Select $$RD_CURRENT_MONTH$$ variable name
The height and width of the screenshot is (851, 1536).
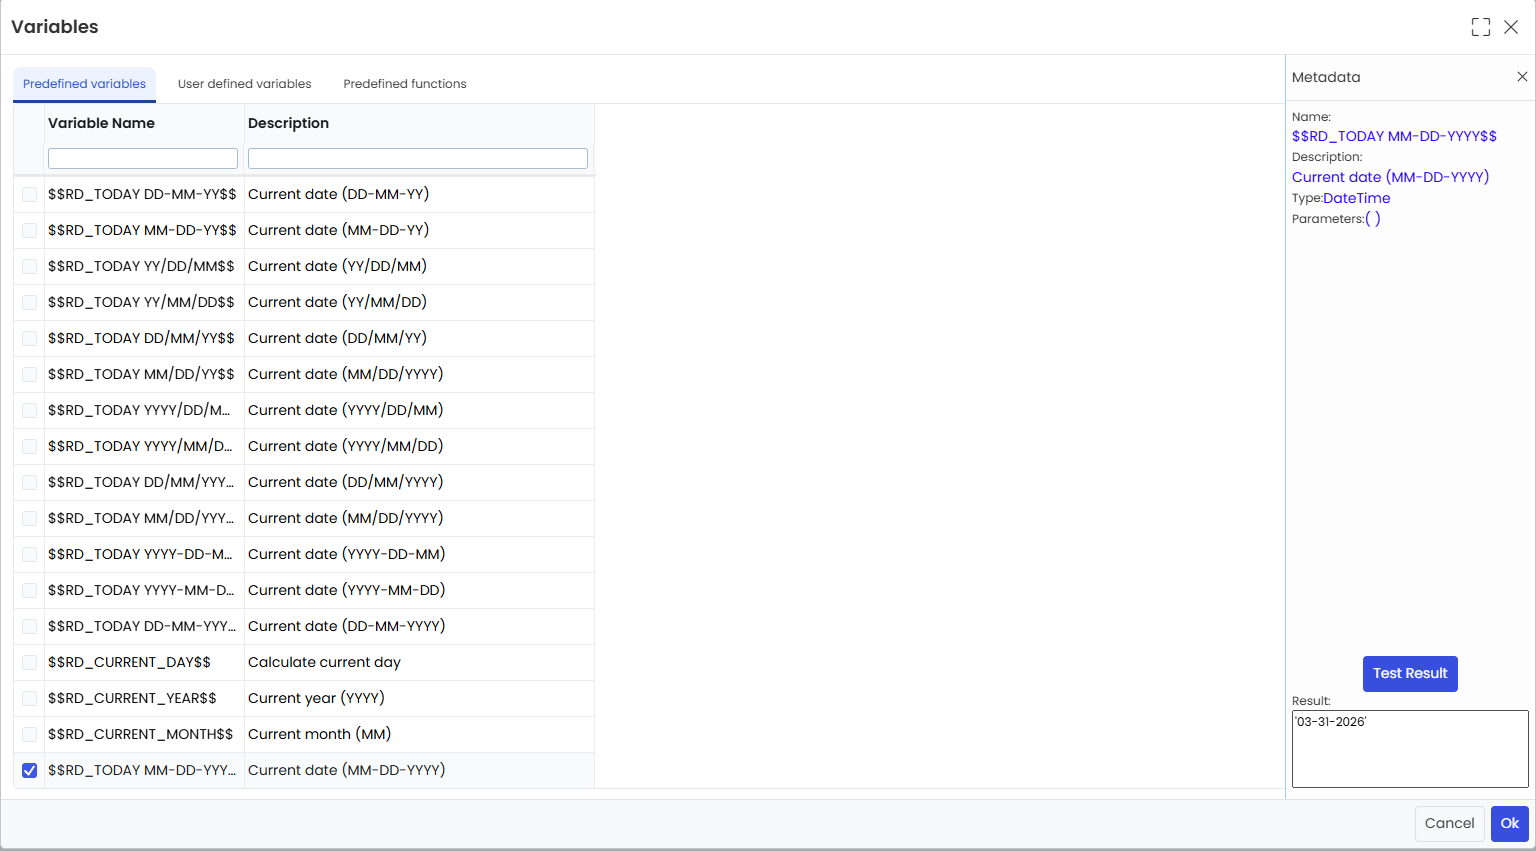click(x=140, y=734)
